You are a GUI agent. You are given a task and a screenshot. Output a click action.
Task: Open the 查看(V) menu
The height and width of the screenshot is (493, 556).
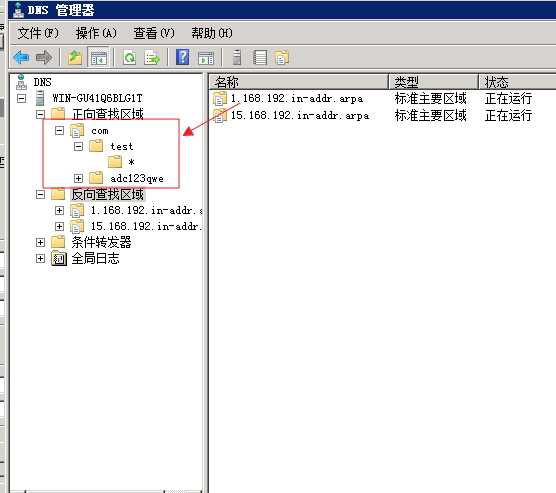[154, 33]
